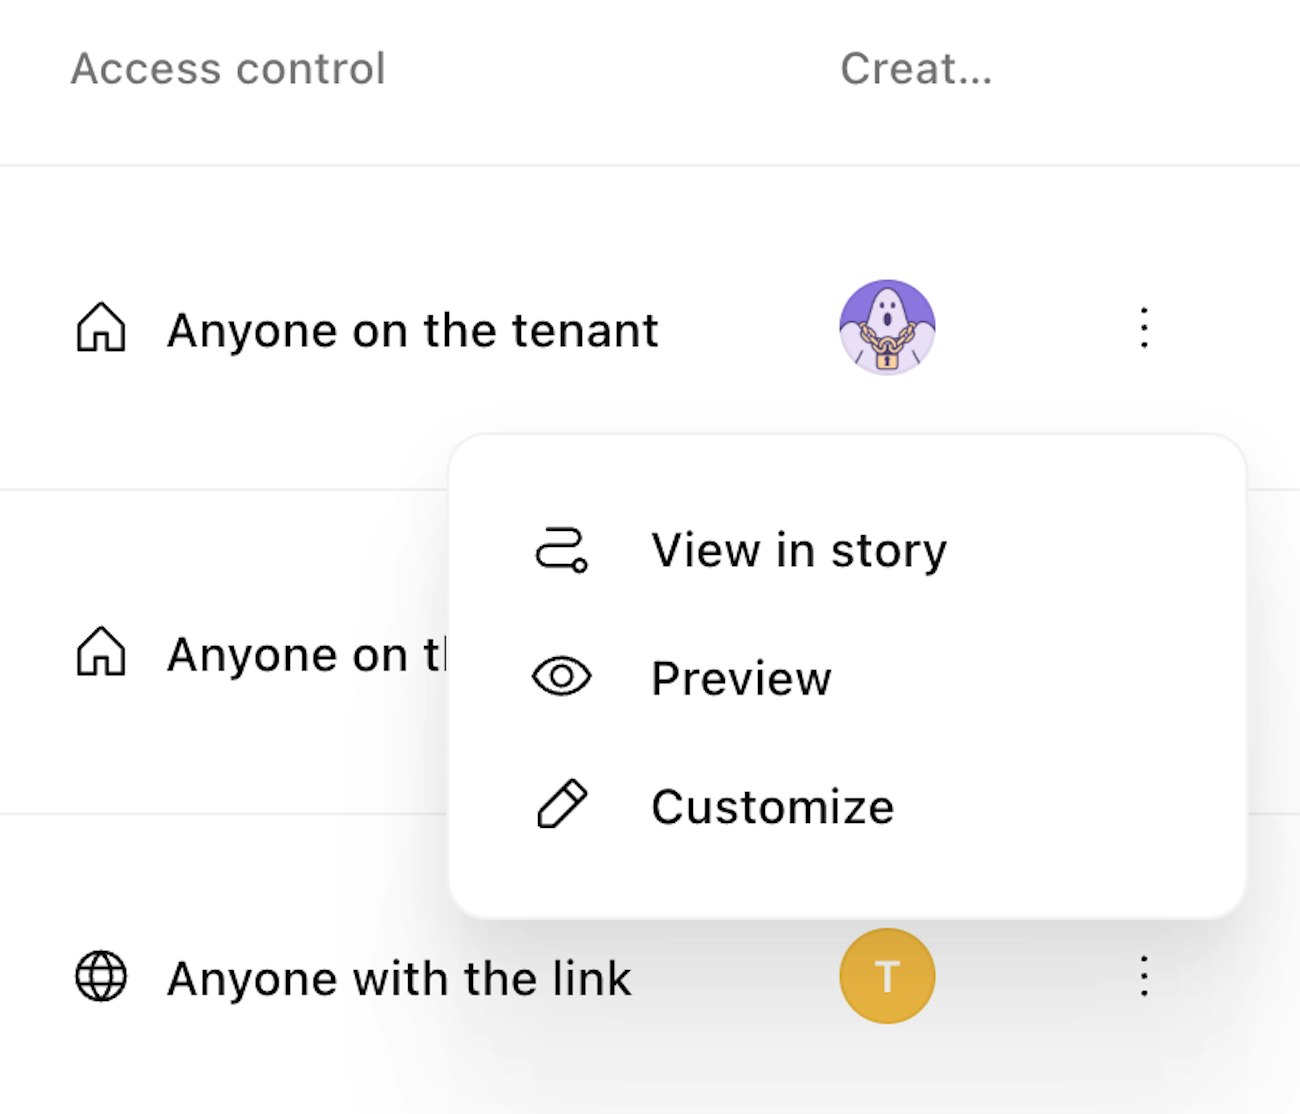Viewport: 1300px width, 1114px height.
Task: Pick 'Customize' from the context menu
Action: click(x=772, y=806)
